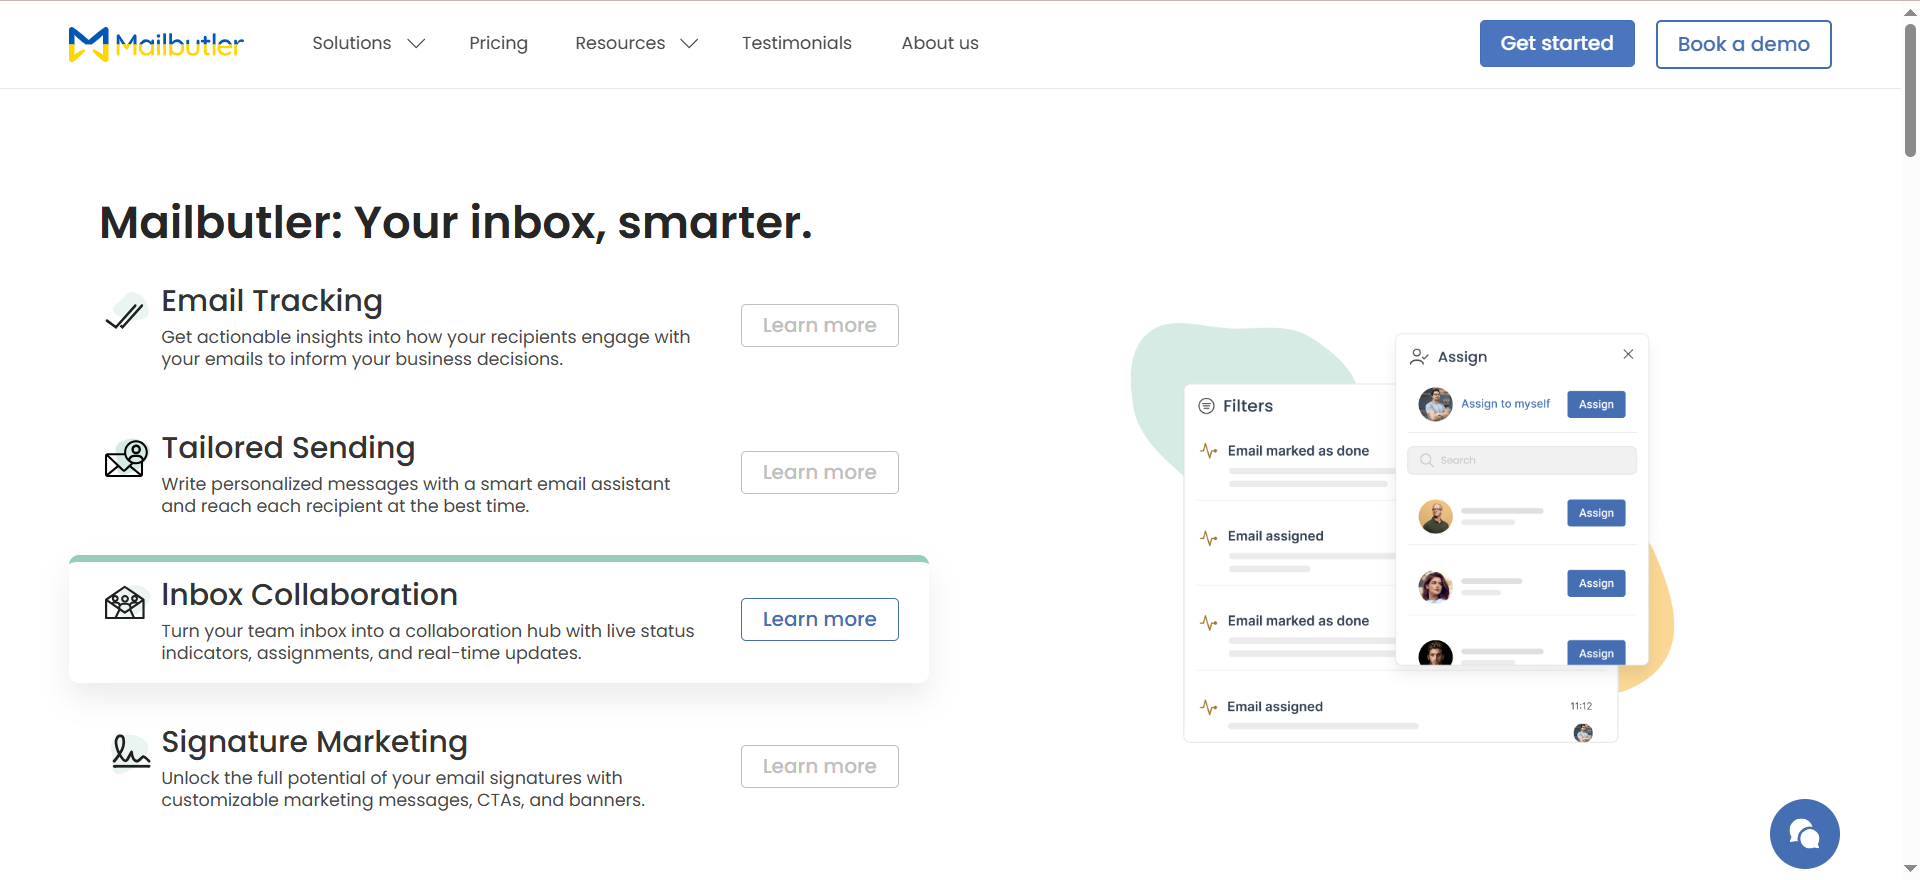The image size is (1920, 880).
Task: Click the Filters icon in the illustration
Action: pos(1206,406)
